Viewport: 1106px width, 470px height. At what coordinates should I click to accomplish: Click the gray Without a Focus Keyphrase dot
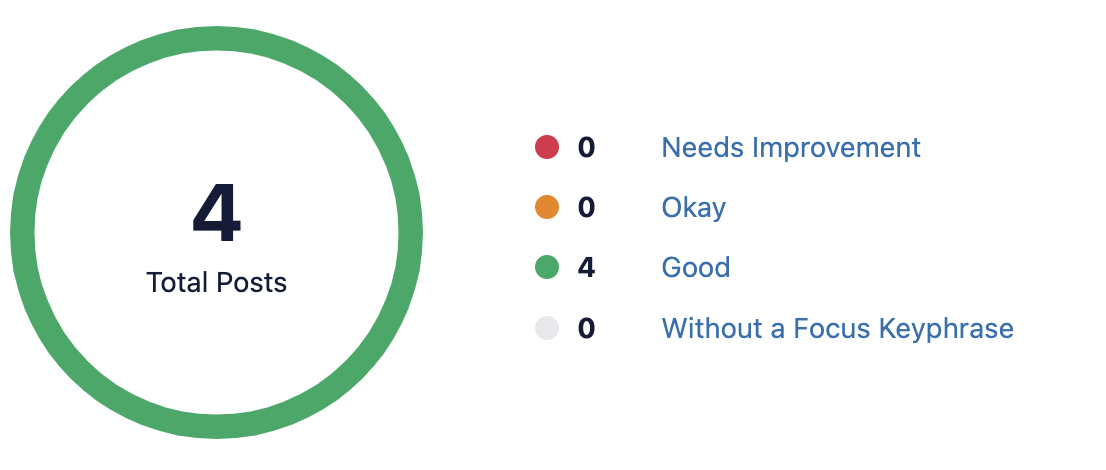tap(547, 328)
